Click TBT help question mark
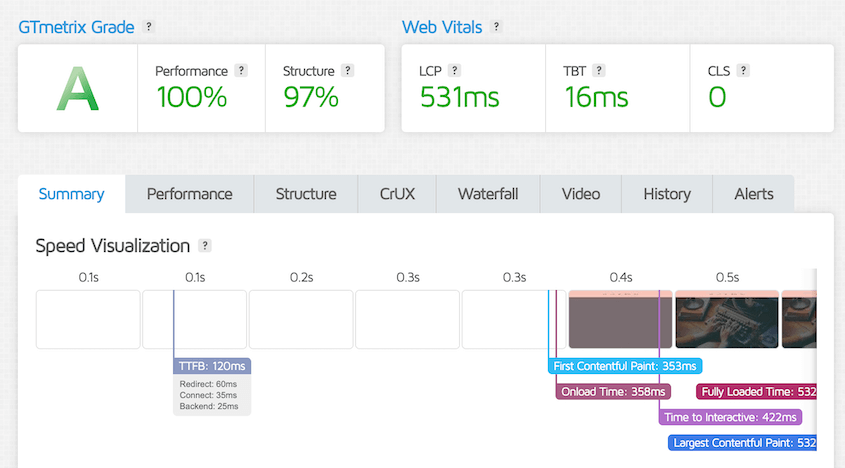Image resolution: width=845 pixels, height=468 pixels. 599,71
